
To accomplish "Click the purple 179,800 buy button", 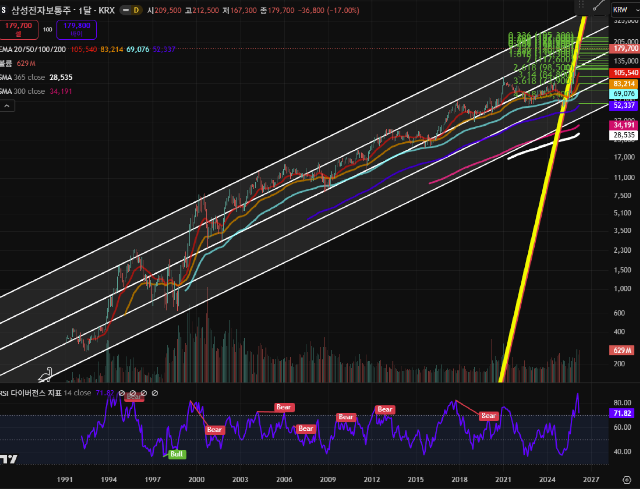I will pos(76,30).
